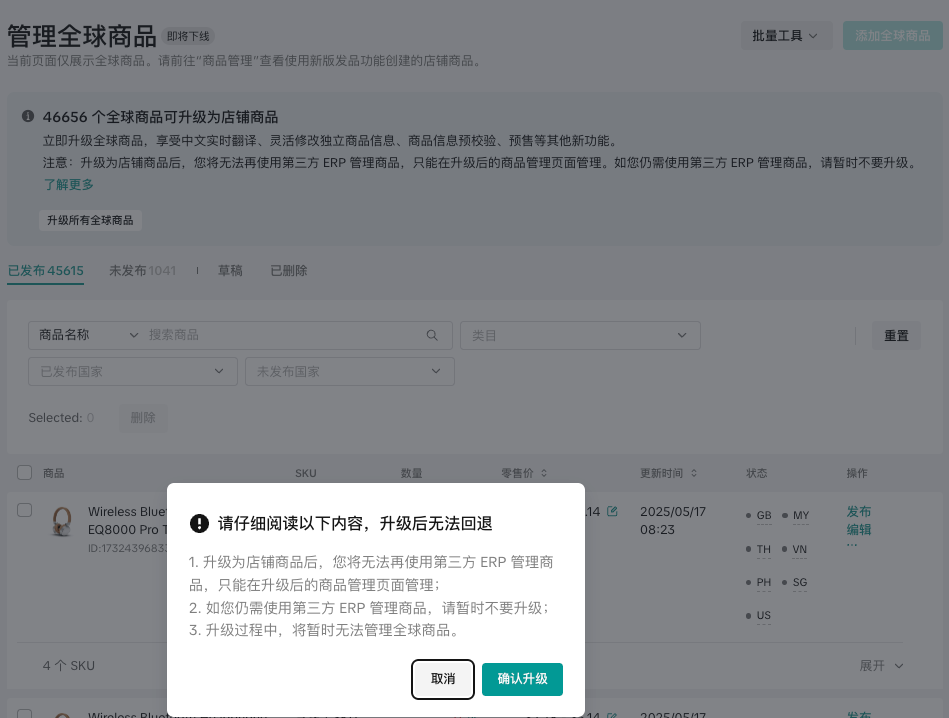Click the search magnifier icon

432,335
